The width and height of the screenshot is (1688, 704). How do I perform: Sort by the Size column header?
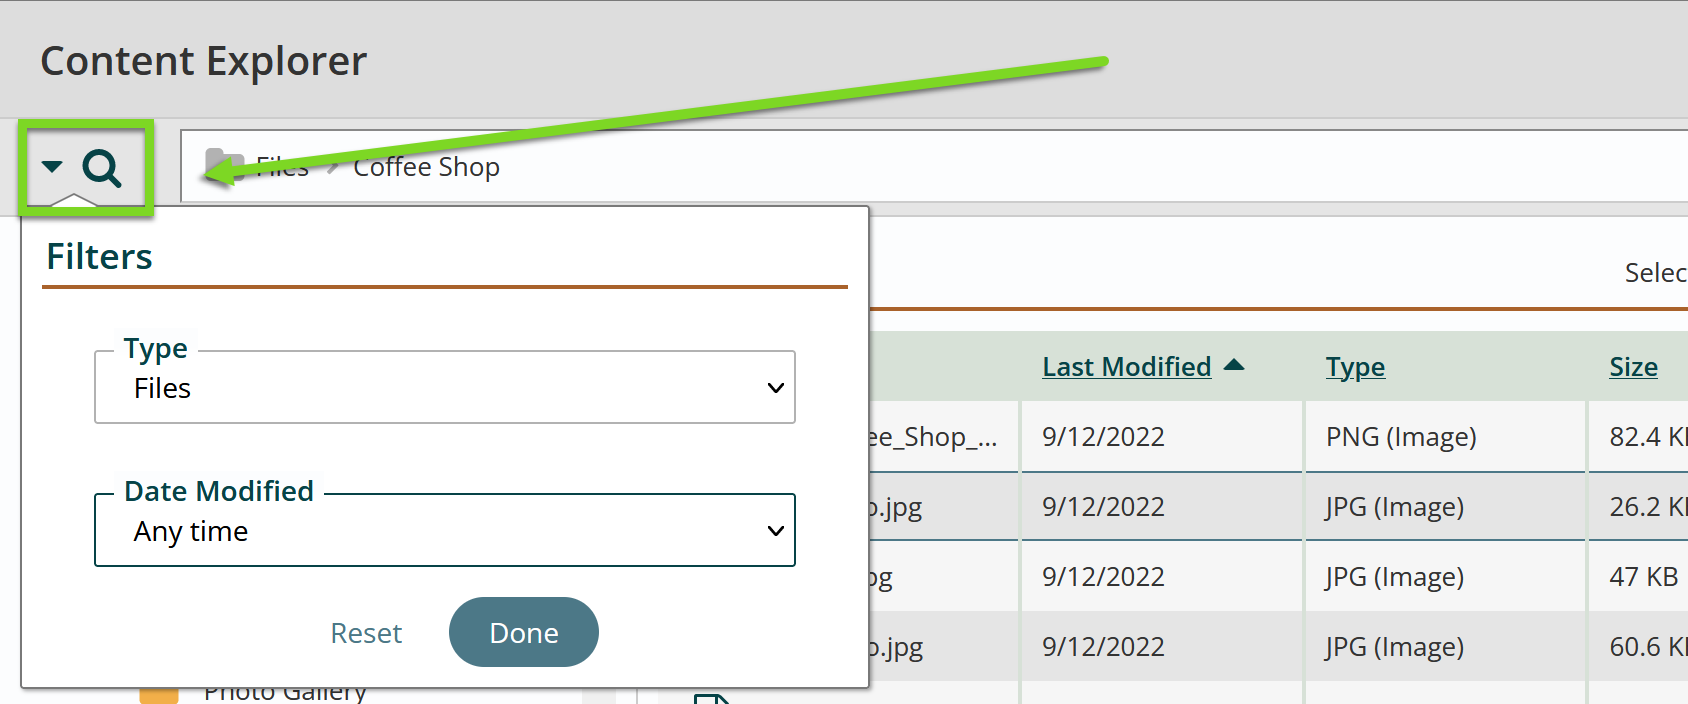1633,367
